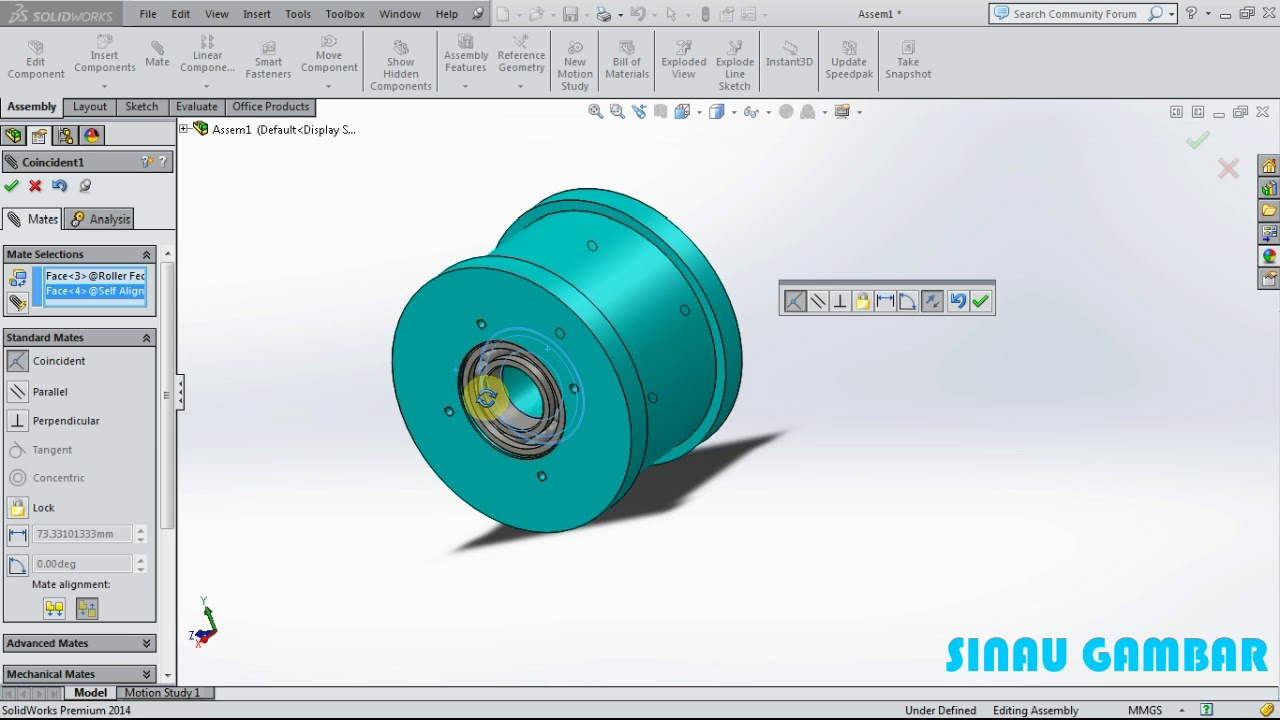Viewport: 1280px width, 720px height.
Task: Select the Coincident standard mate
Action: pos(46,361)
